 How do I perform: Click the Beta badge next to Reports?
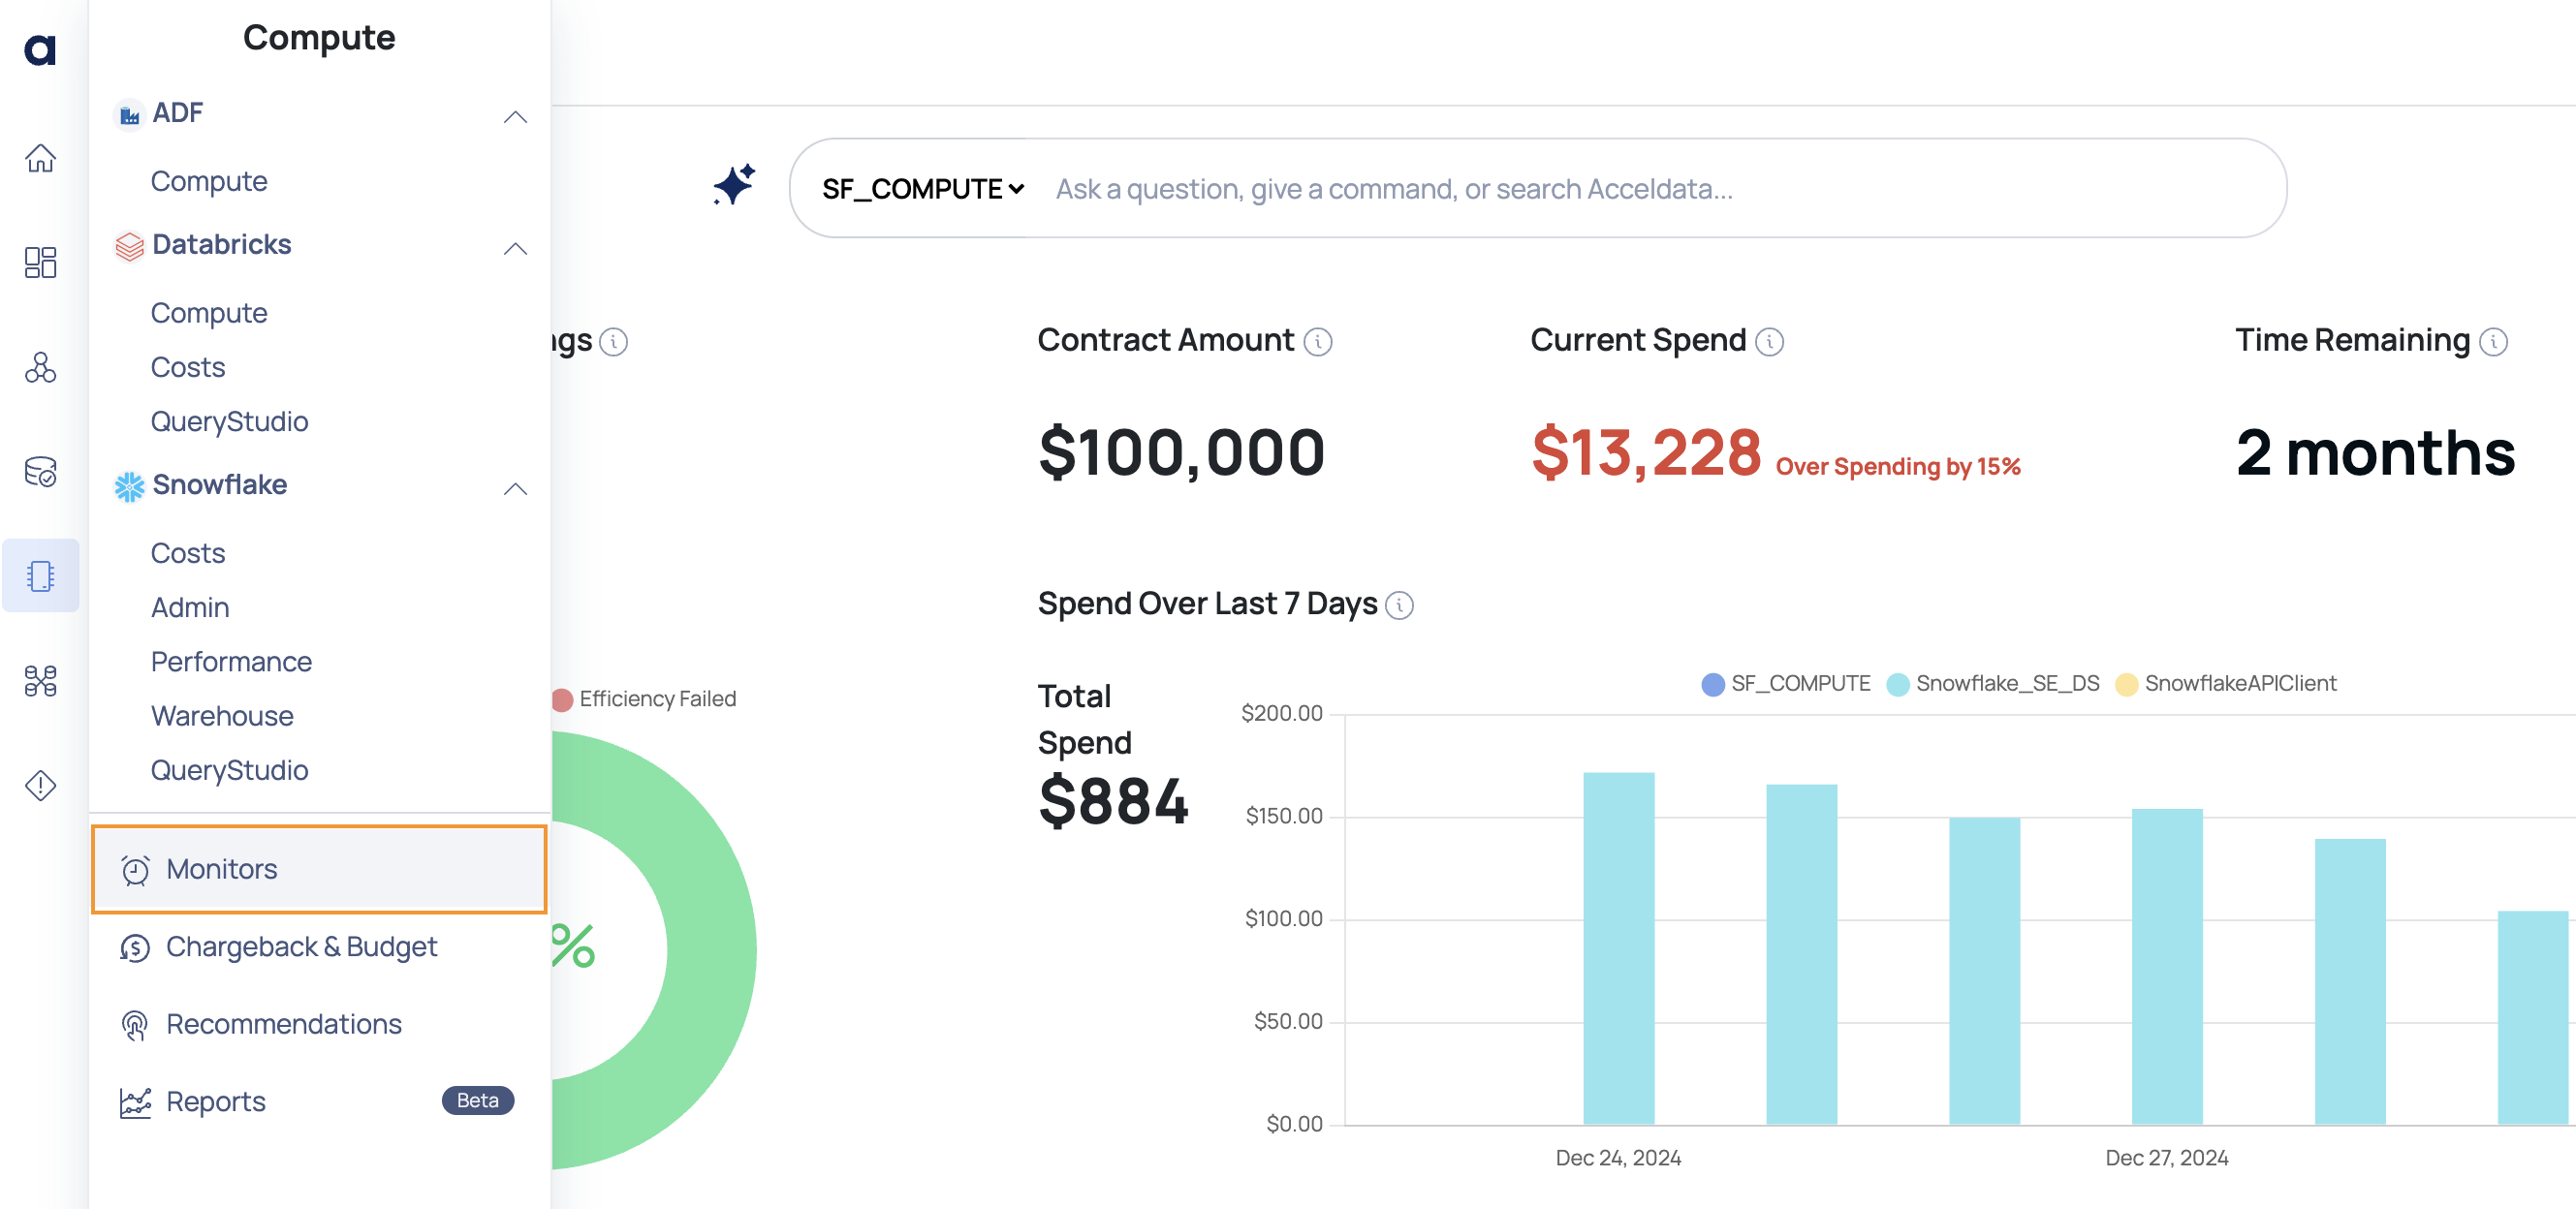(478, 1100)
